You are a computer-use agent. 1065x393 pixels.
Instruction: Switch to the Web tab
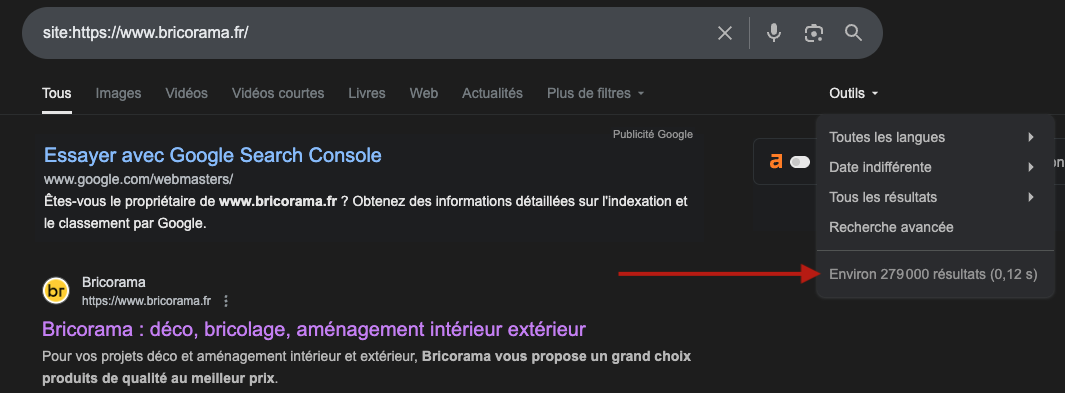click(424, 94)
